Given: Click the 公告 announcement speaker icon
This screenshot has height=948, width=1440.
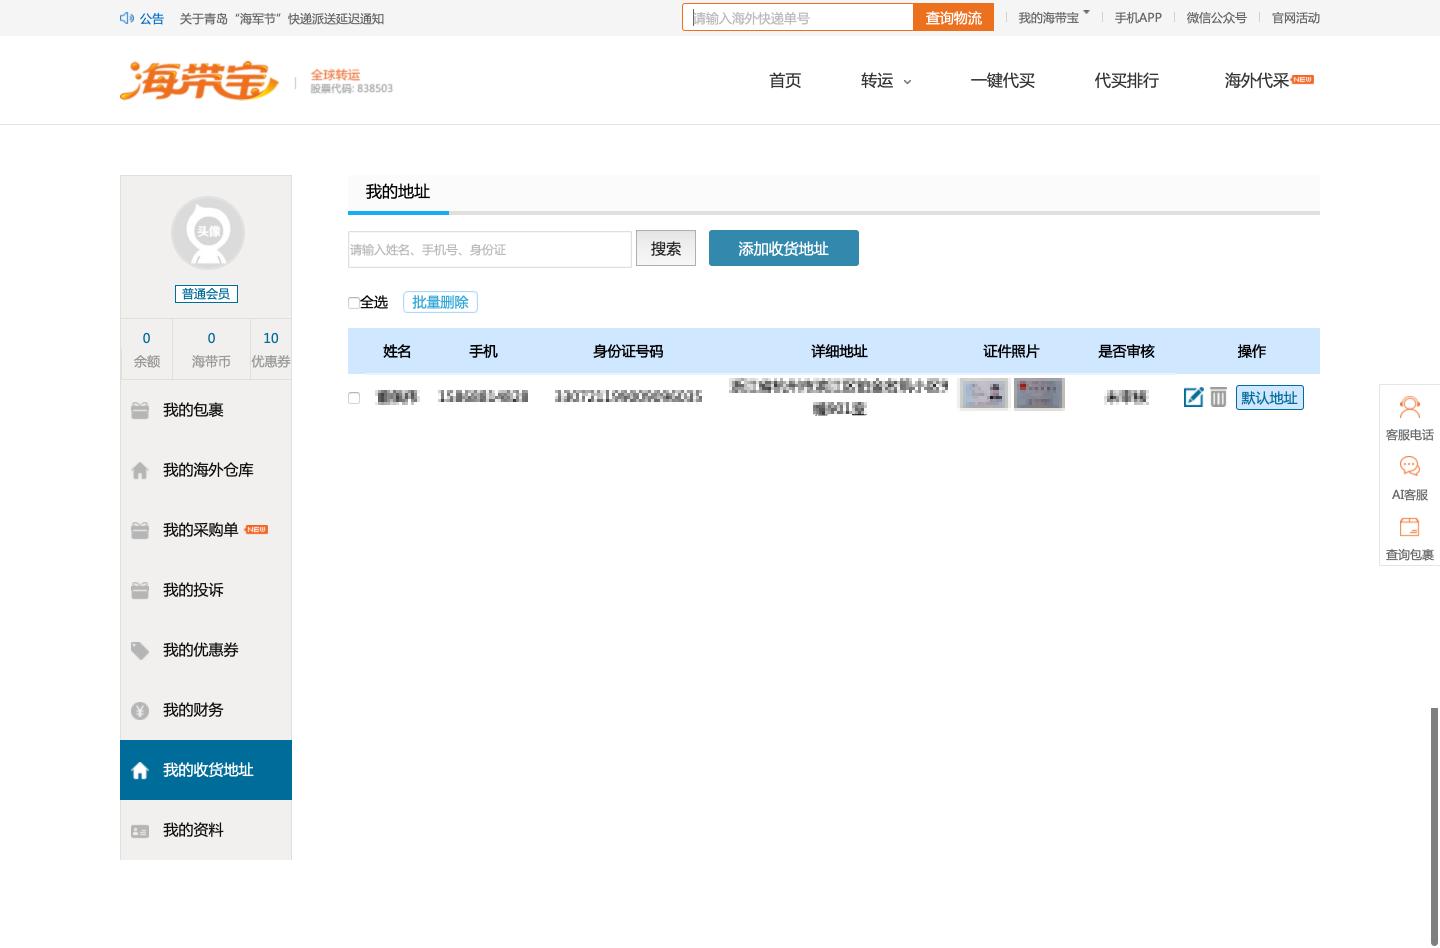Looking at the screenshot, I should point(127,18).
